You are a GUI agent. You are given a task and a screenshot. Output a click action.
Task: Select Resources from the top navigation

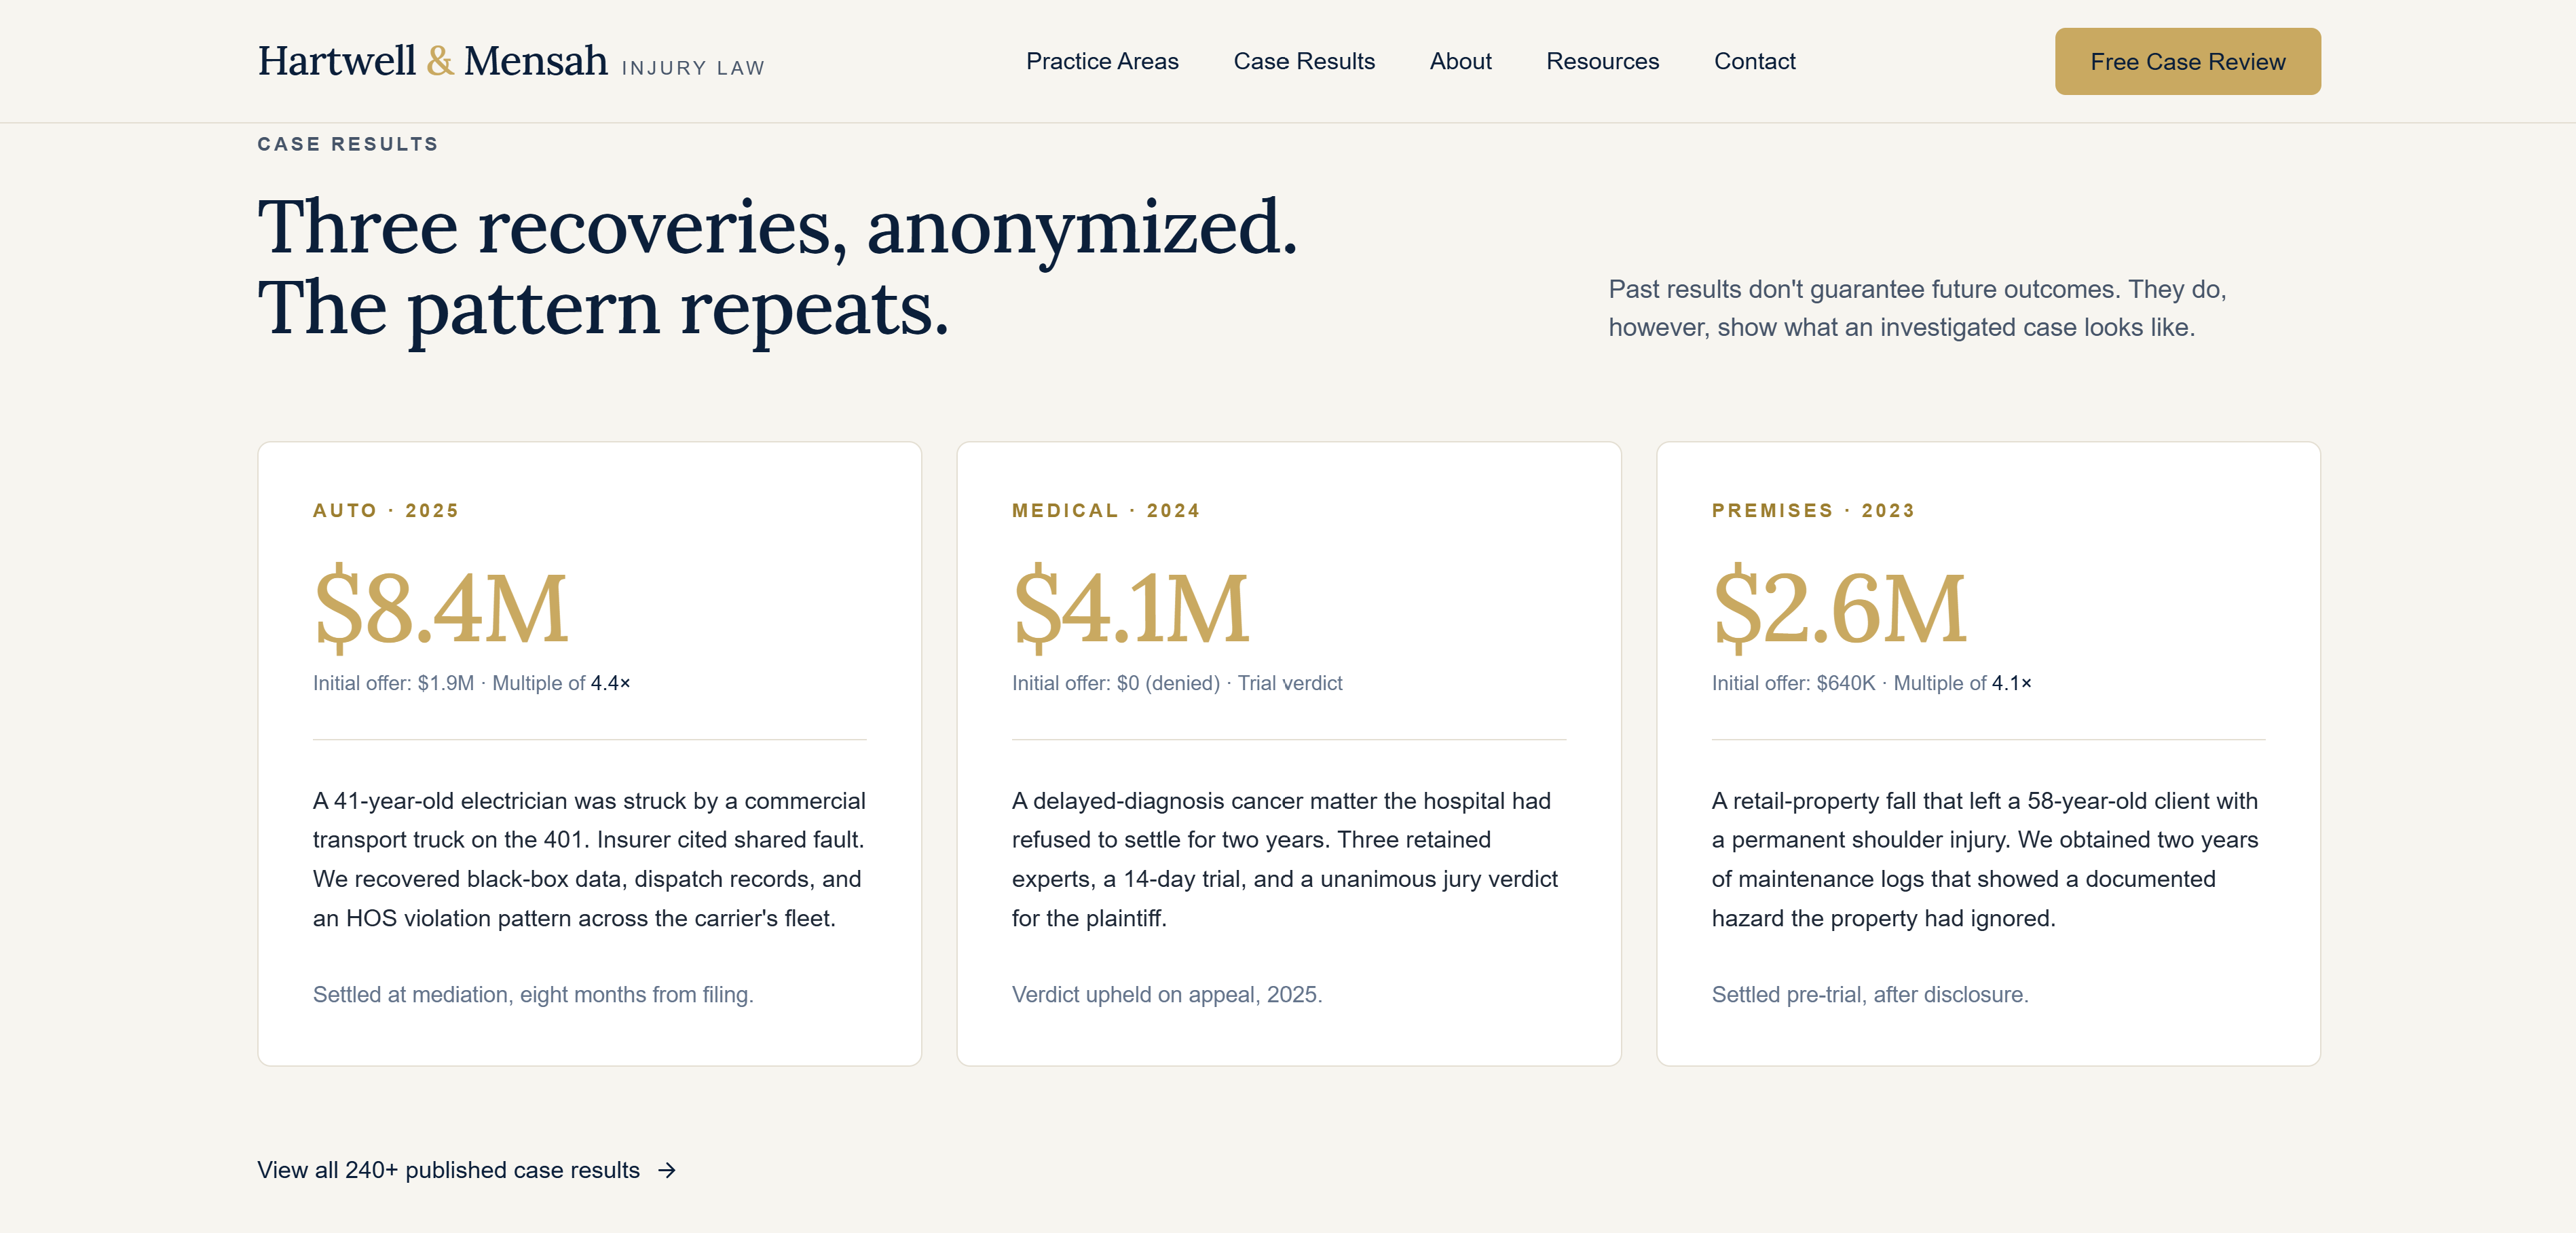pyautogui.click(x=1602, y=61)
